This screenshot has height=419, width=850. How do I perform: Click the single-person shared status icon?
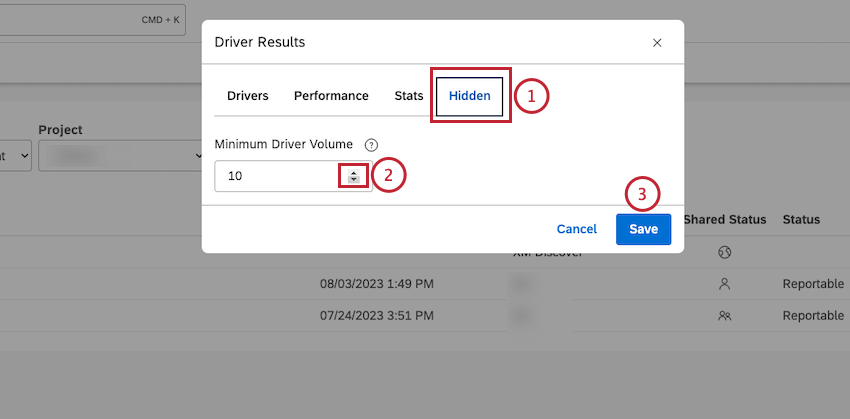pos(725,284)
